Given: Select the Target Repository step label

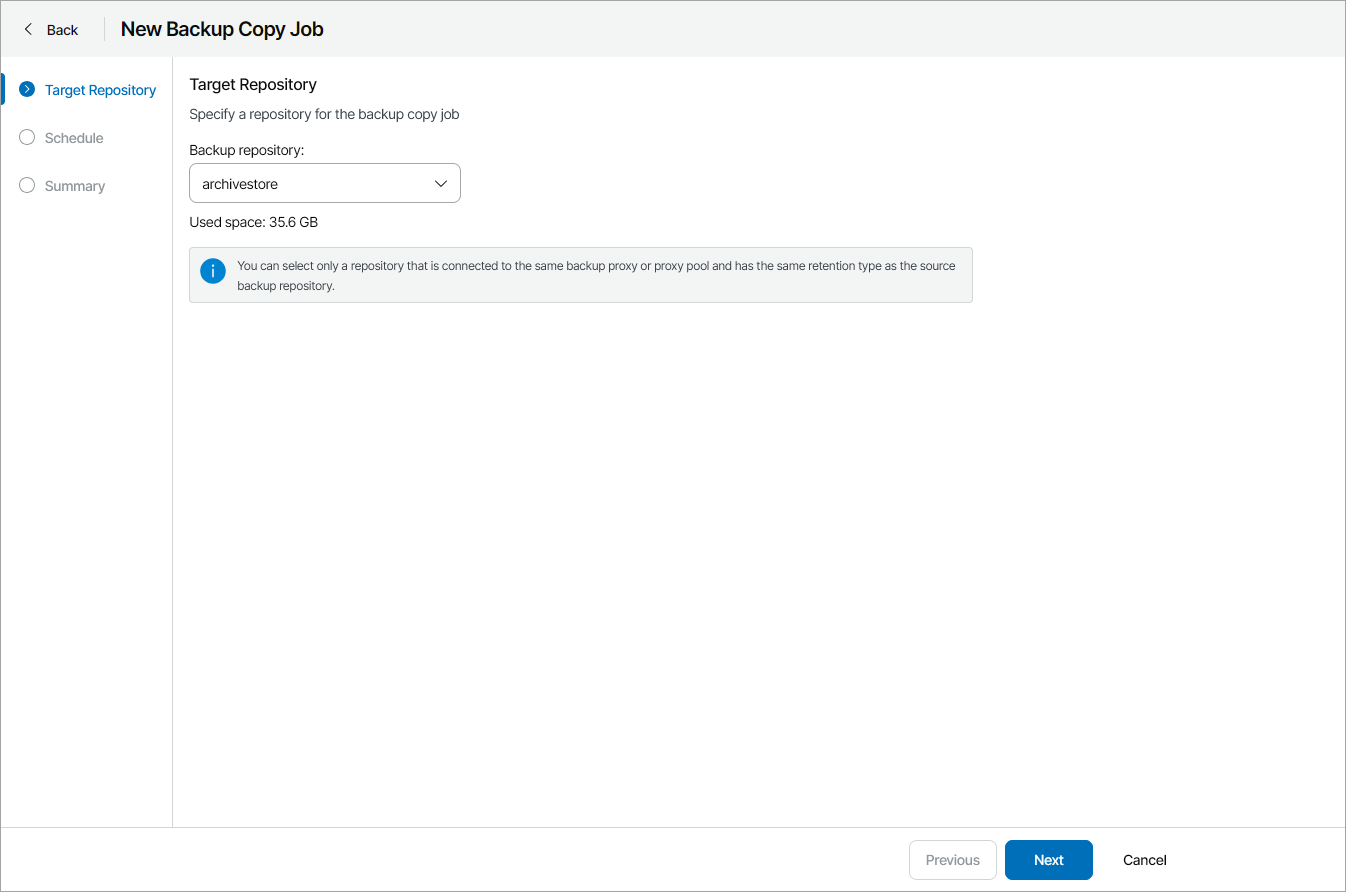Looking at the screenshot, I should (100, 90).
